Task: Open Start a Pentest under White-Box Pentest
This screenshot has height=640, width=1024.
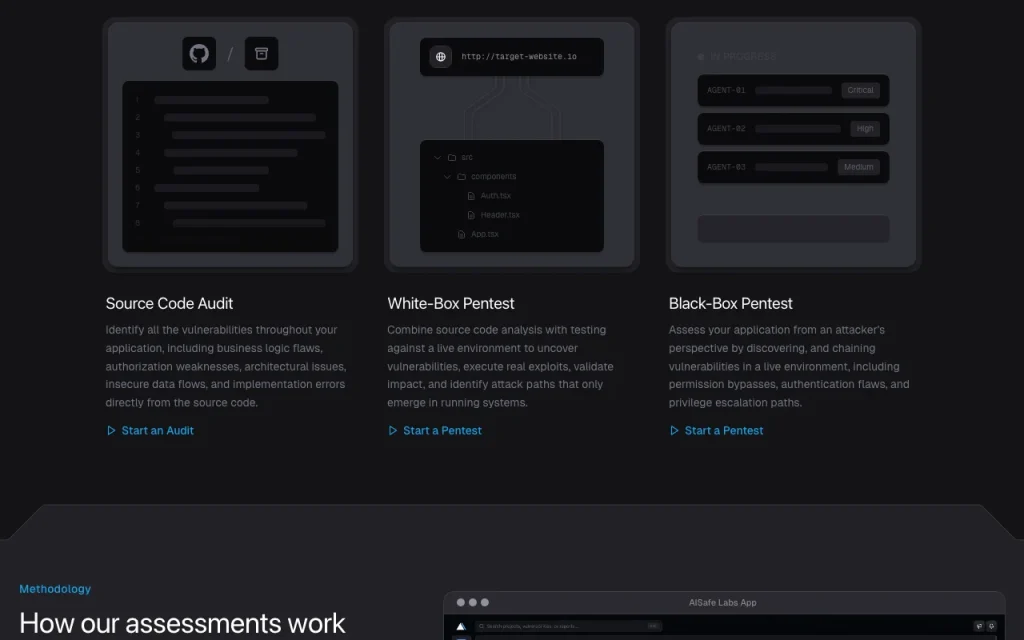Action: click(x=442, y=430)
